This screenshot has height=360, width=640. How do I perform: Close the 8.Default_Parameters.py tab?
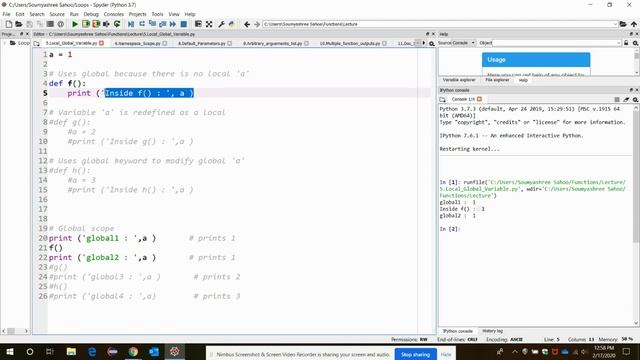[x=230, y=43]
